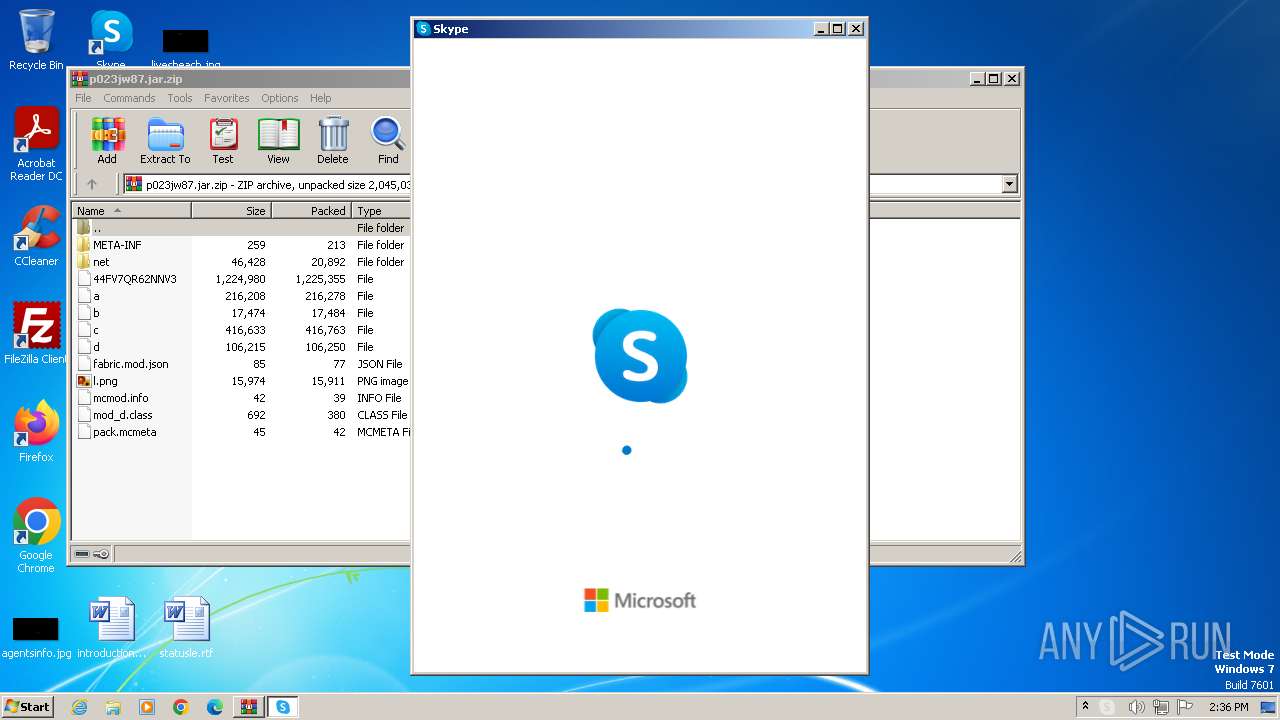Screen dimensions: 1280x720
Task: Click the Delete toolbar icon in WinRAR
Action: pos(333,141)
